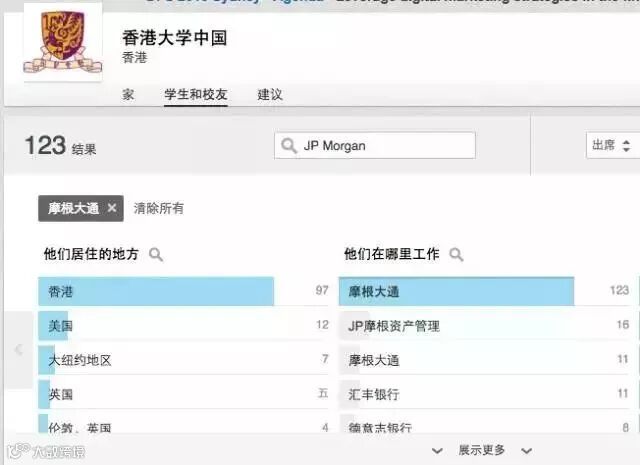Select the 摩根大通 employer row with 11
The height and width of the screenshot is (465, 640).
pyautogui.click(x=484, y=360)
